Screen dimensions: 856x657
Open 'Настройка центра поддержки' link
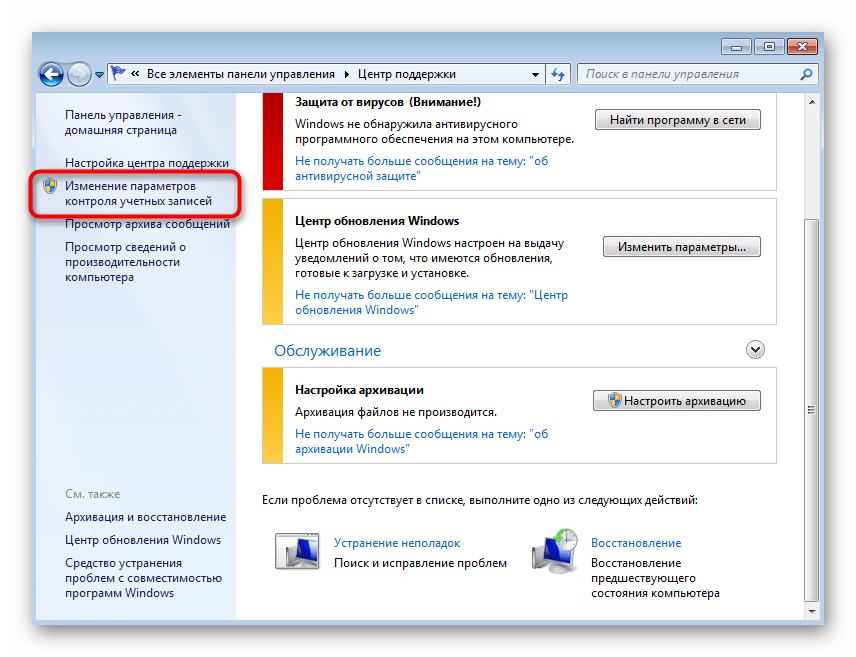pos(147,163)
